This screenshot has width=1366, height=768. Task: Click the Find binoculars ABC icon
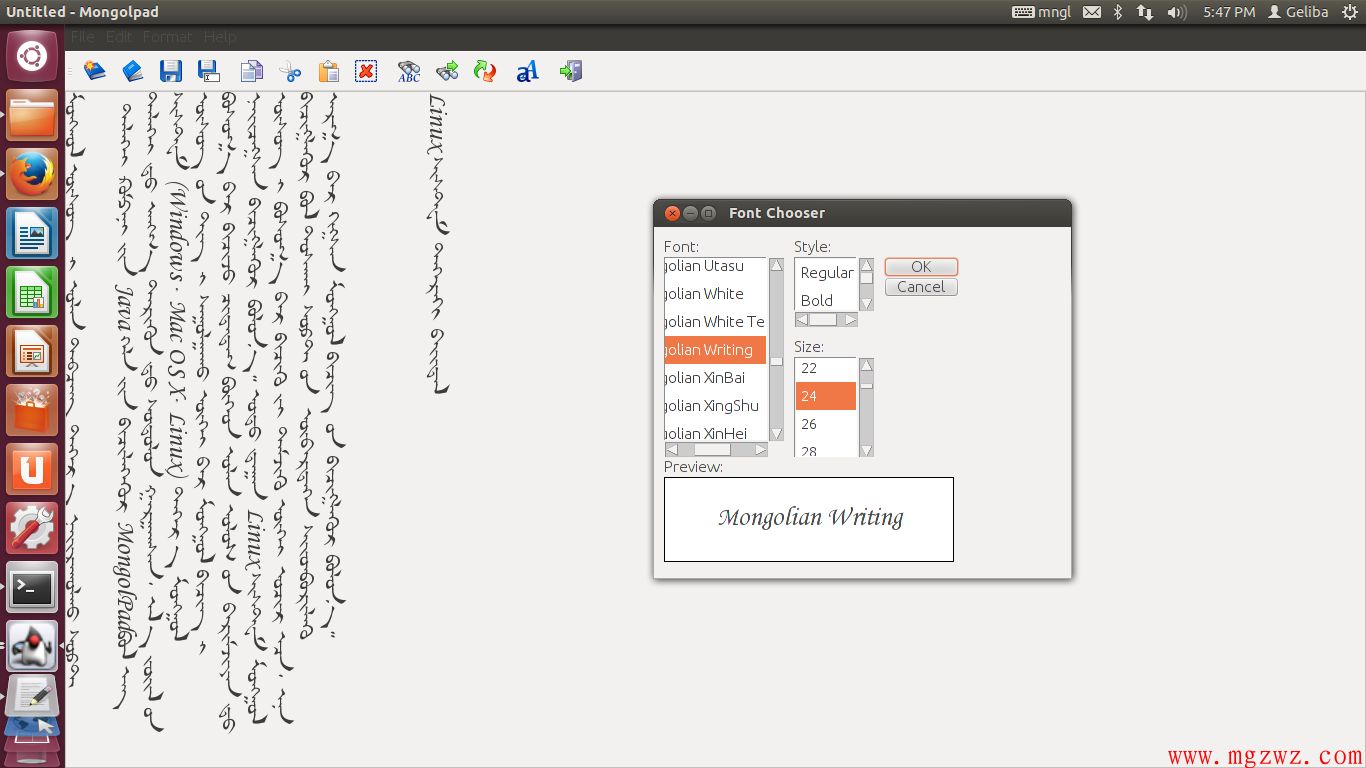point(409,71)
